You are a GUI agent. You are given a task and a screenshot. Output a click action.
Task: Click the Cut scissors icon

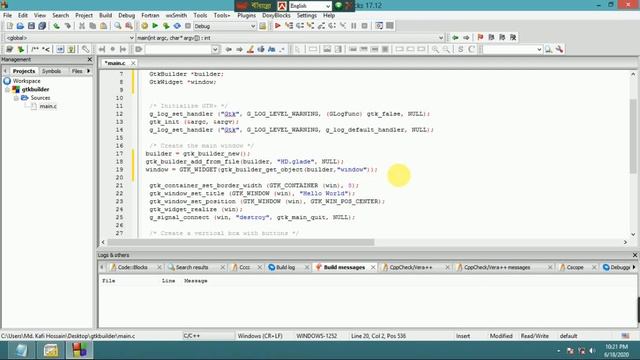pyautogui.click(x=82, y=26)
